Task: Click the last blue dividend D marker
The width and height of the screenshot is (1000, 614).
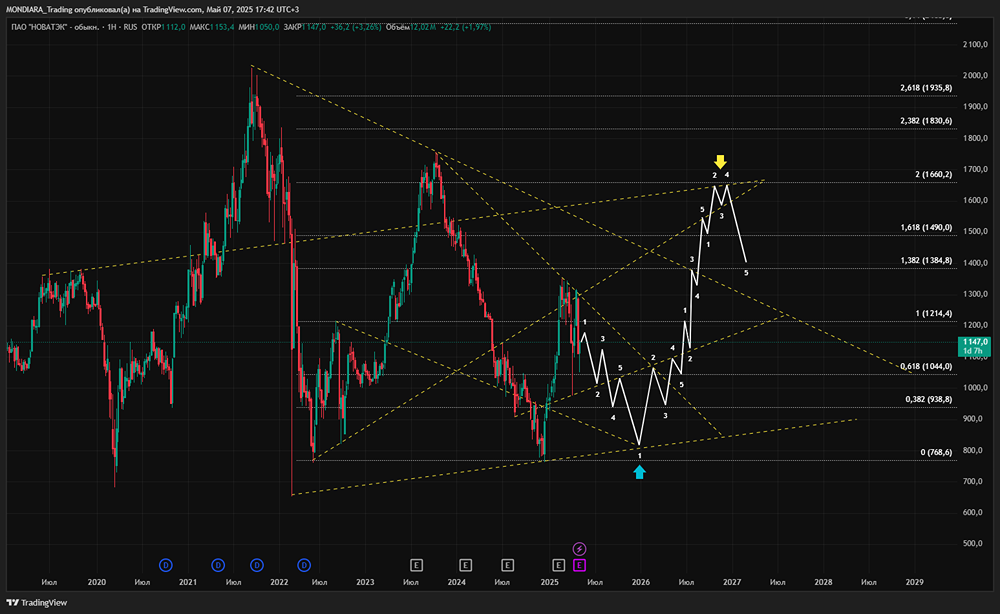Action: coord(304,565)
